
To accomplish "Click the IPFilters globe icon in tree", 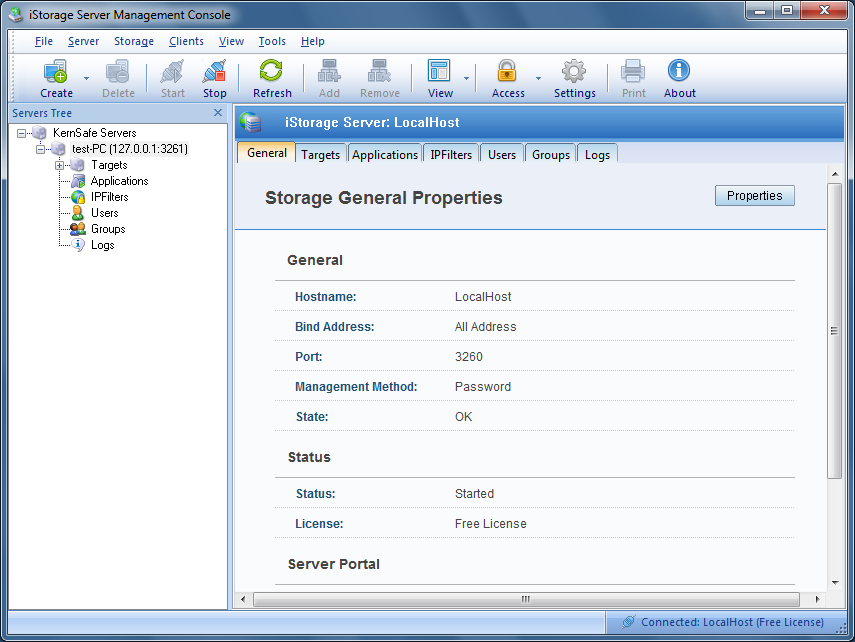I will [x=78, y=197].
